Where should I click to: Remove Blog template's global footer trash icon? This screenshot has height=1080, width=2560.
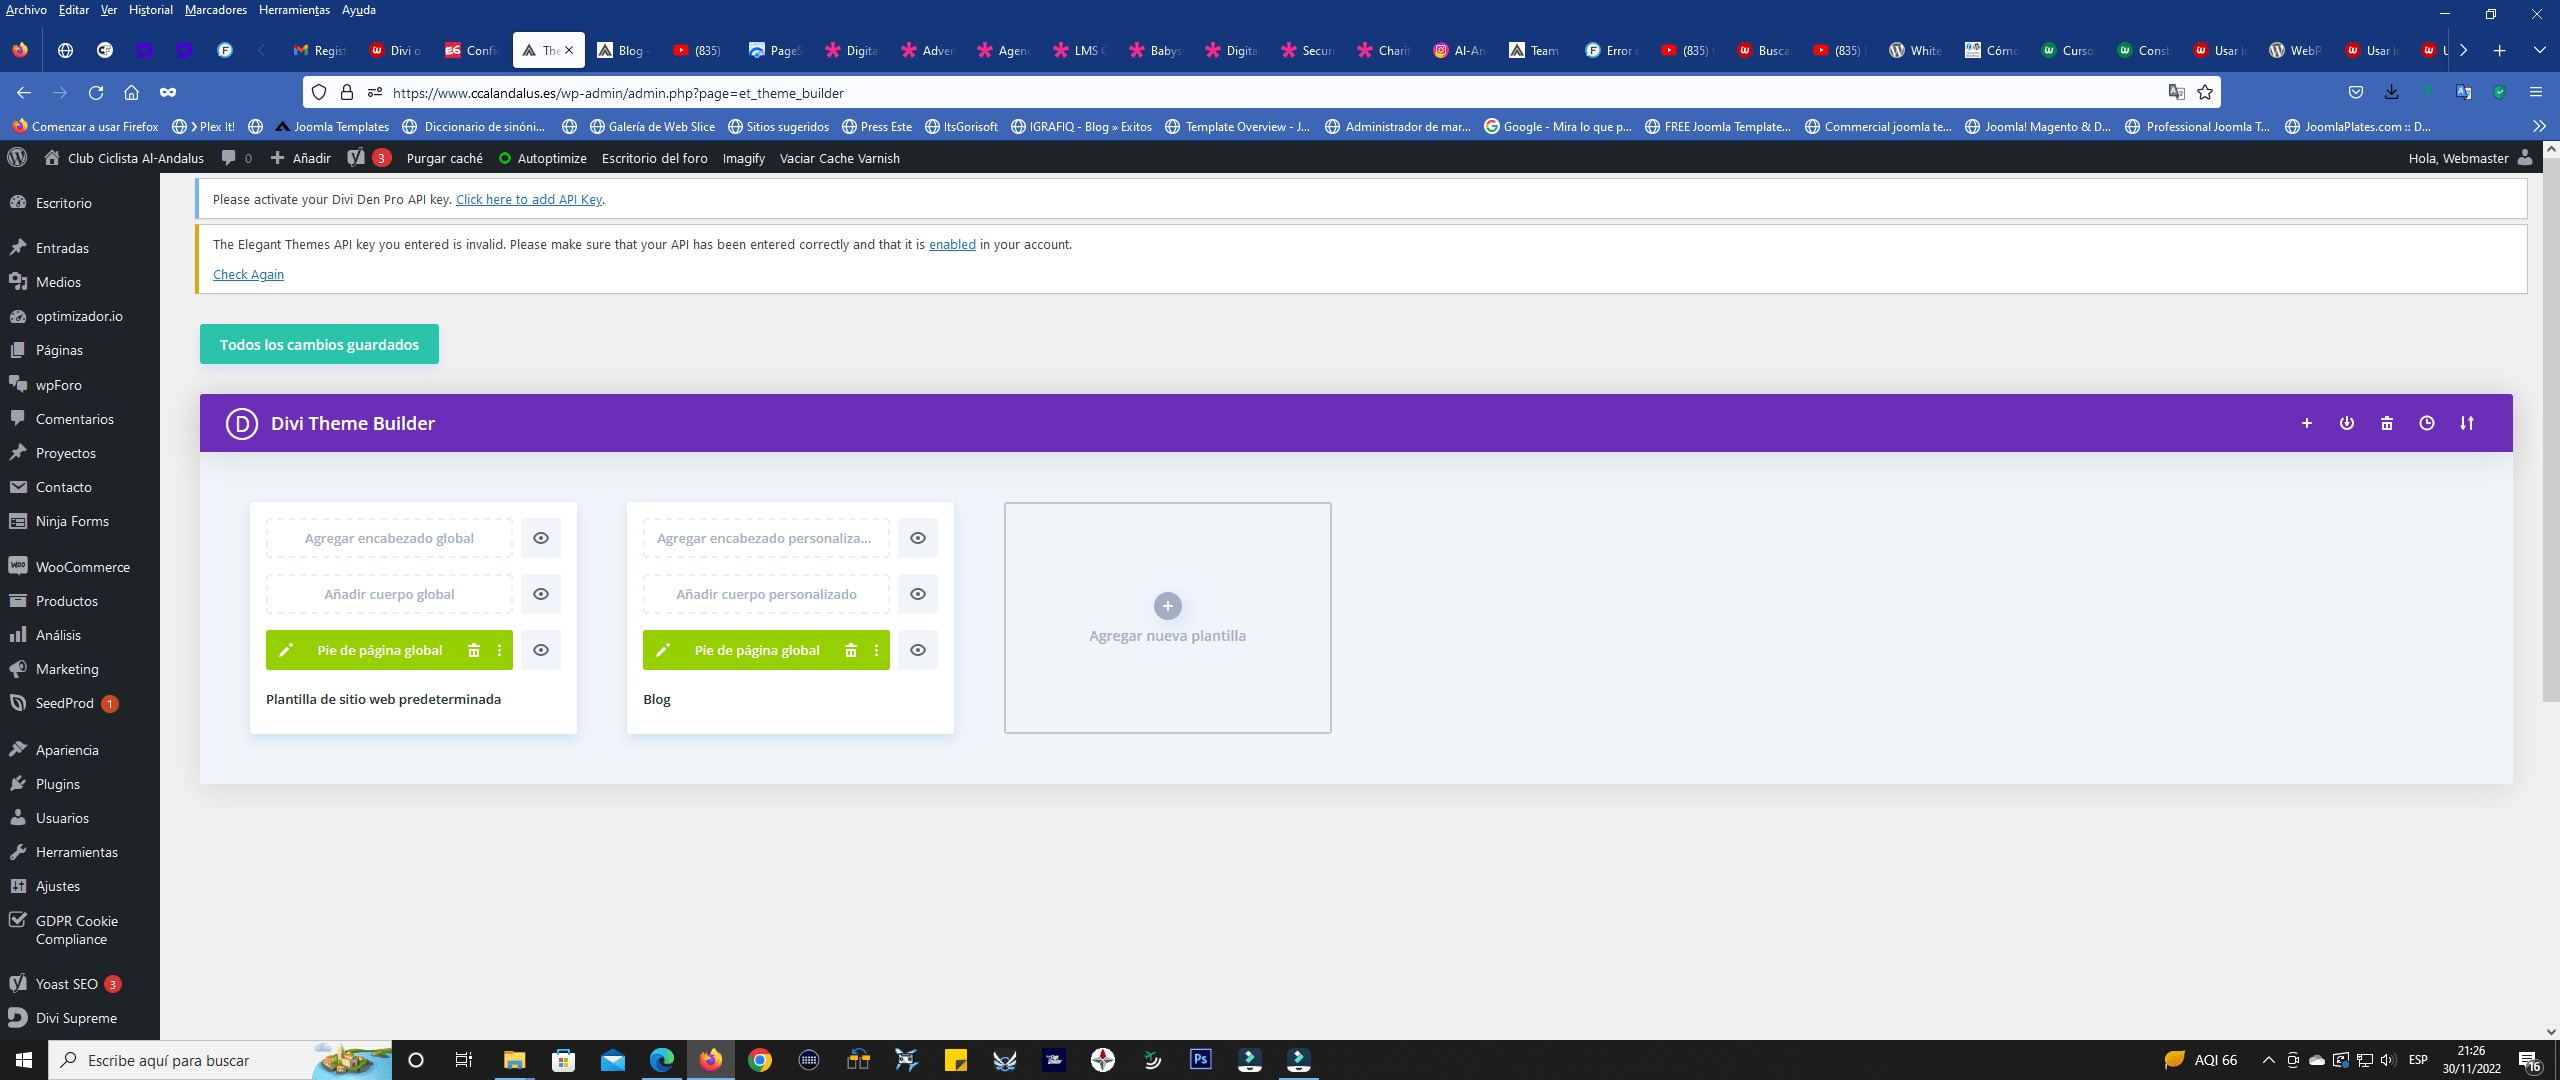tap(851, 650)
